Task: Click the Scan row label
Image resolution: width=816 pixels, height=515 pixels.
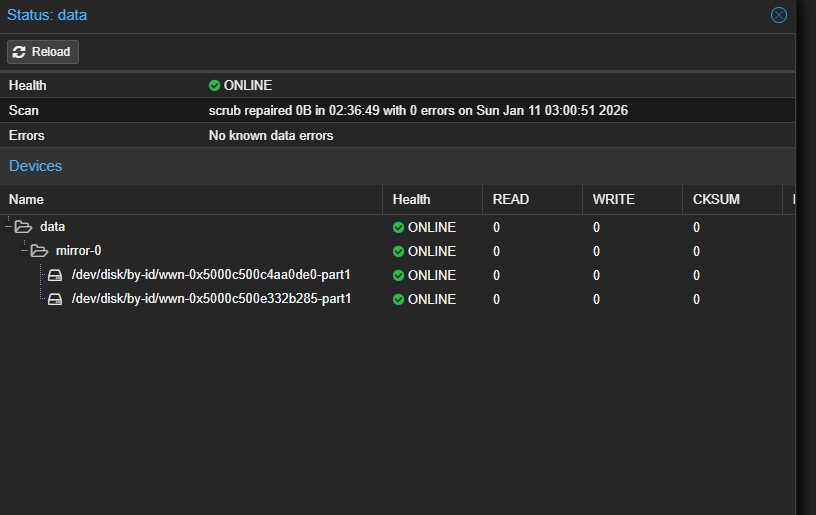Action: coord(23,110)
